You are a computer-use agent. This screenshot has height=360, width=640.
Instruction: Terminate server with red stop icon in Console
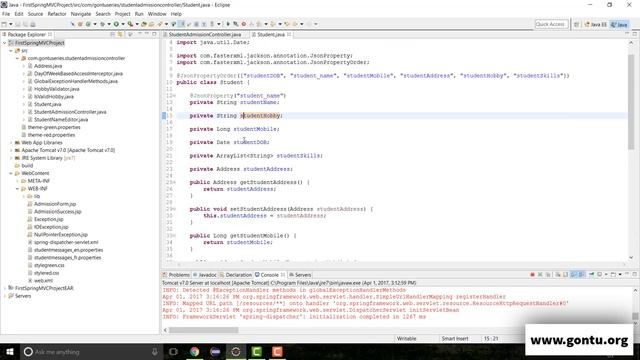[x=532, y=274]
